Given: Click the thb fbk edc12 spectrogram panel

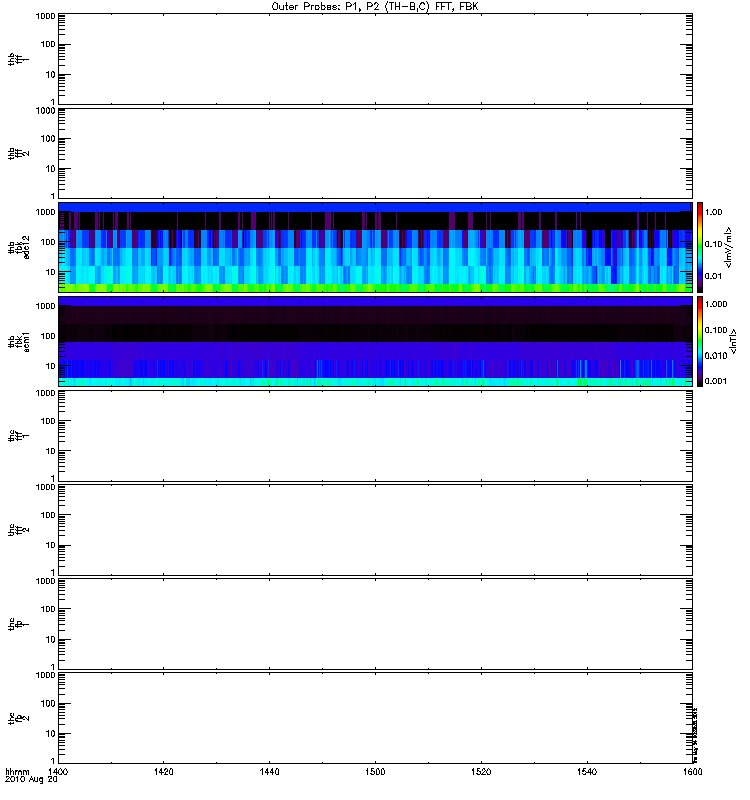Looking at the screenshot, I should (375, 247).
